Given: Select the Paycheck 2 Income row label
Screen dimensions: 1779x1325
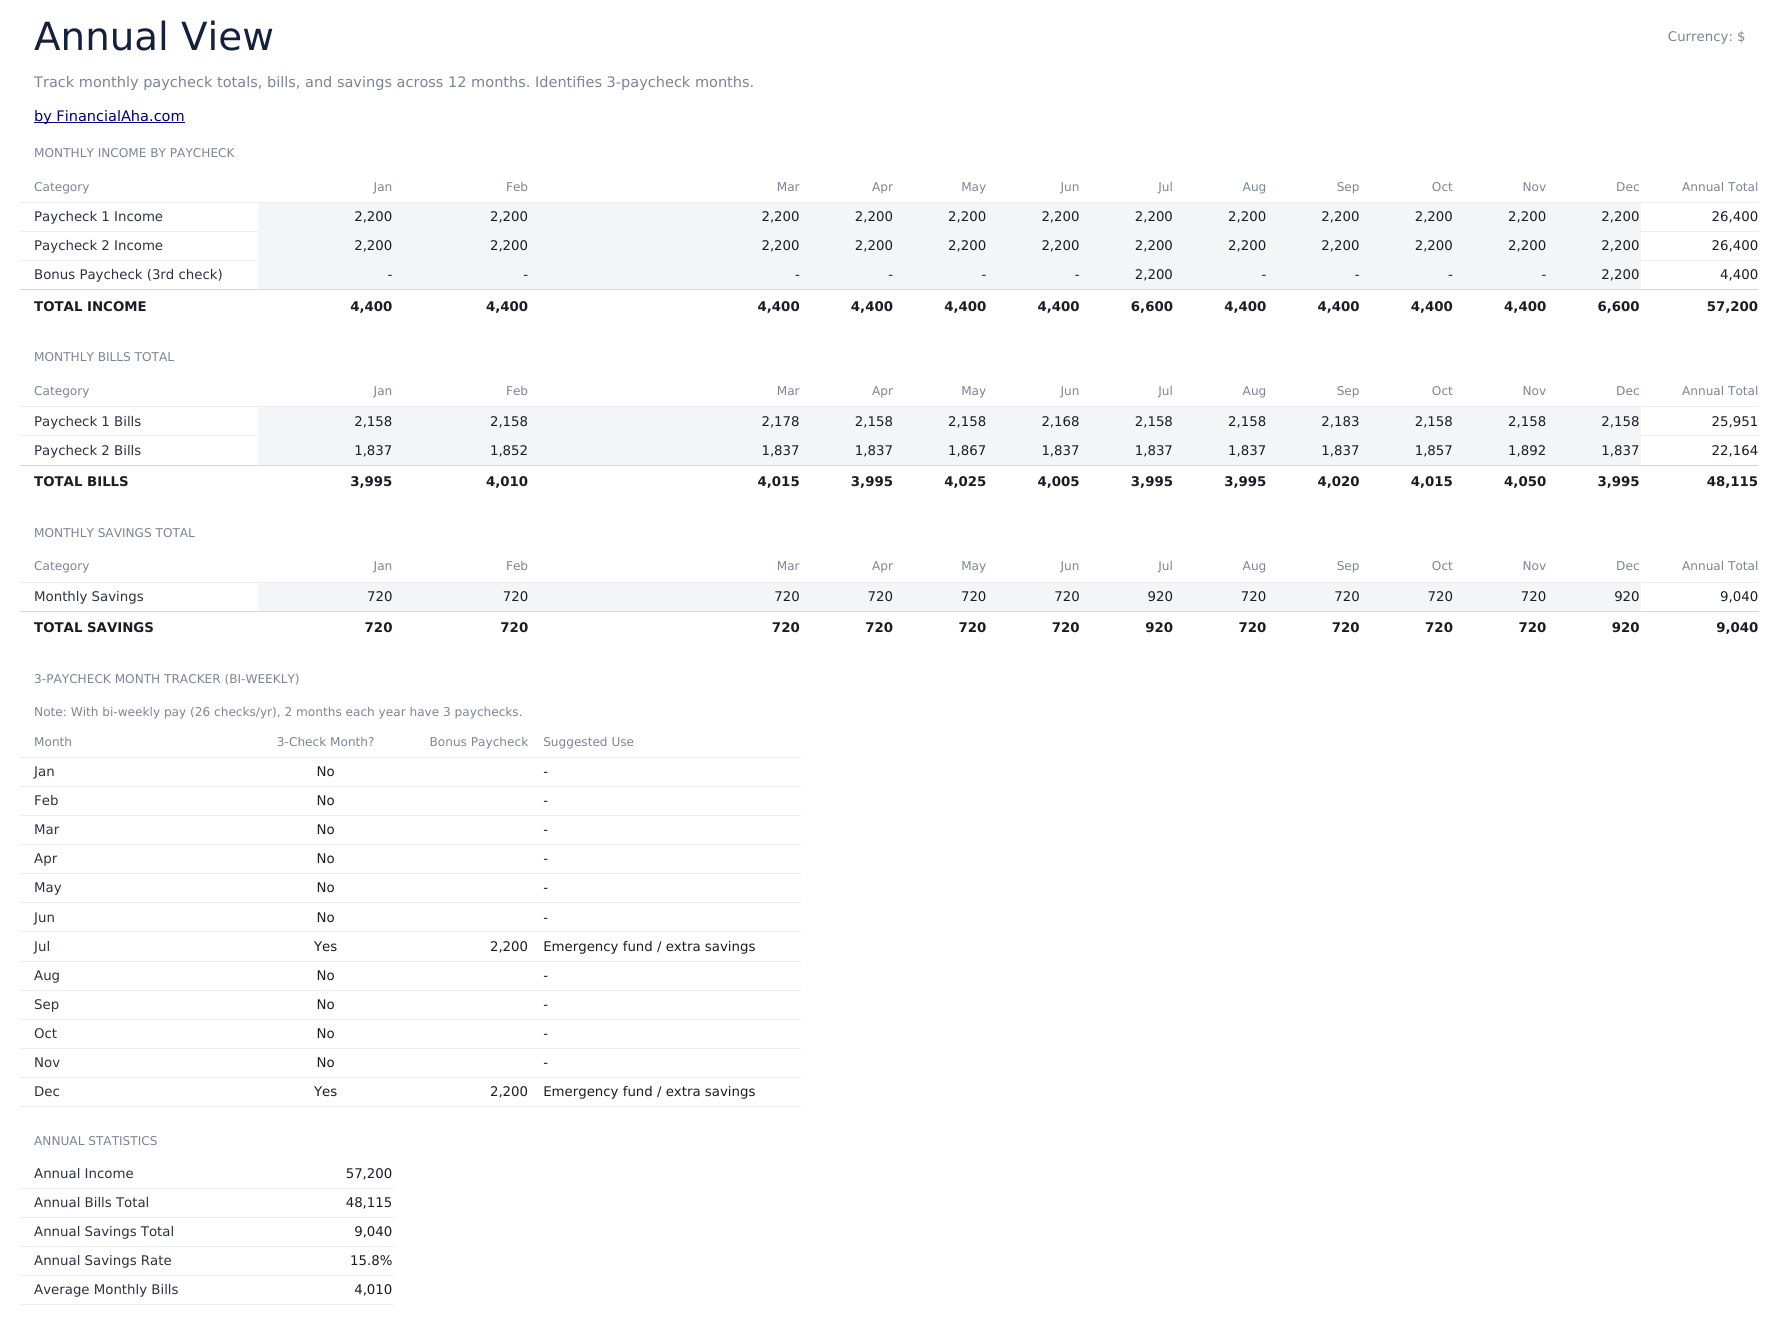Looking at the screenshot, I should tap(98, 246).
